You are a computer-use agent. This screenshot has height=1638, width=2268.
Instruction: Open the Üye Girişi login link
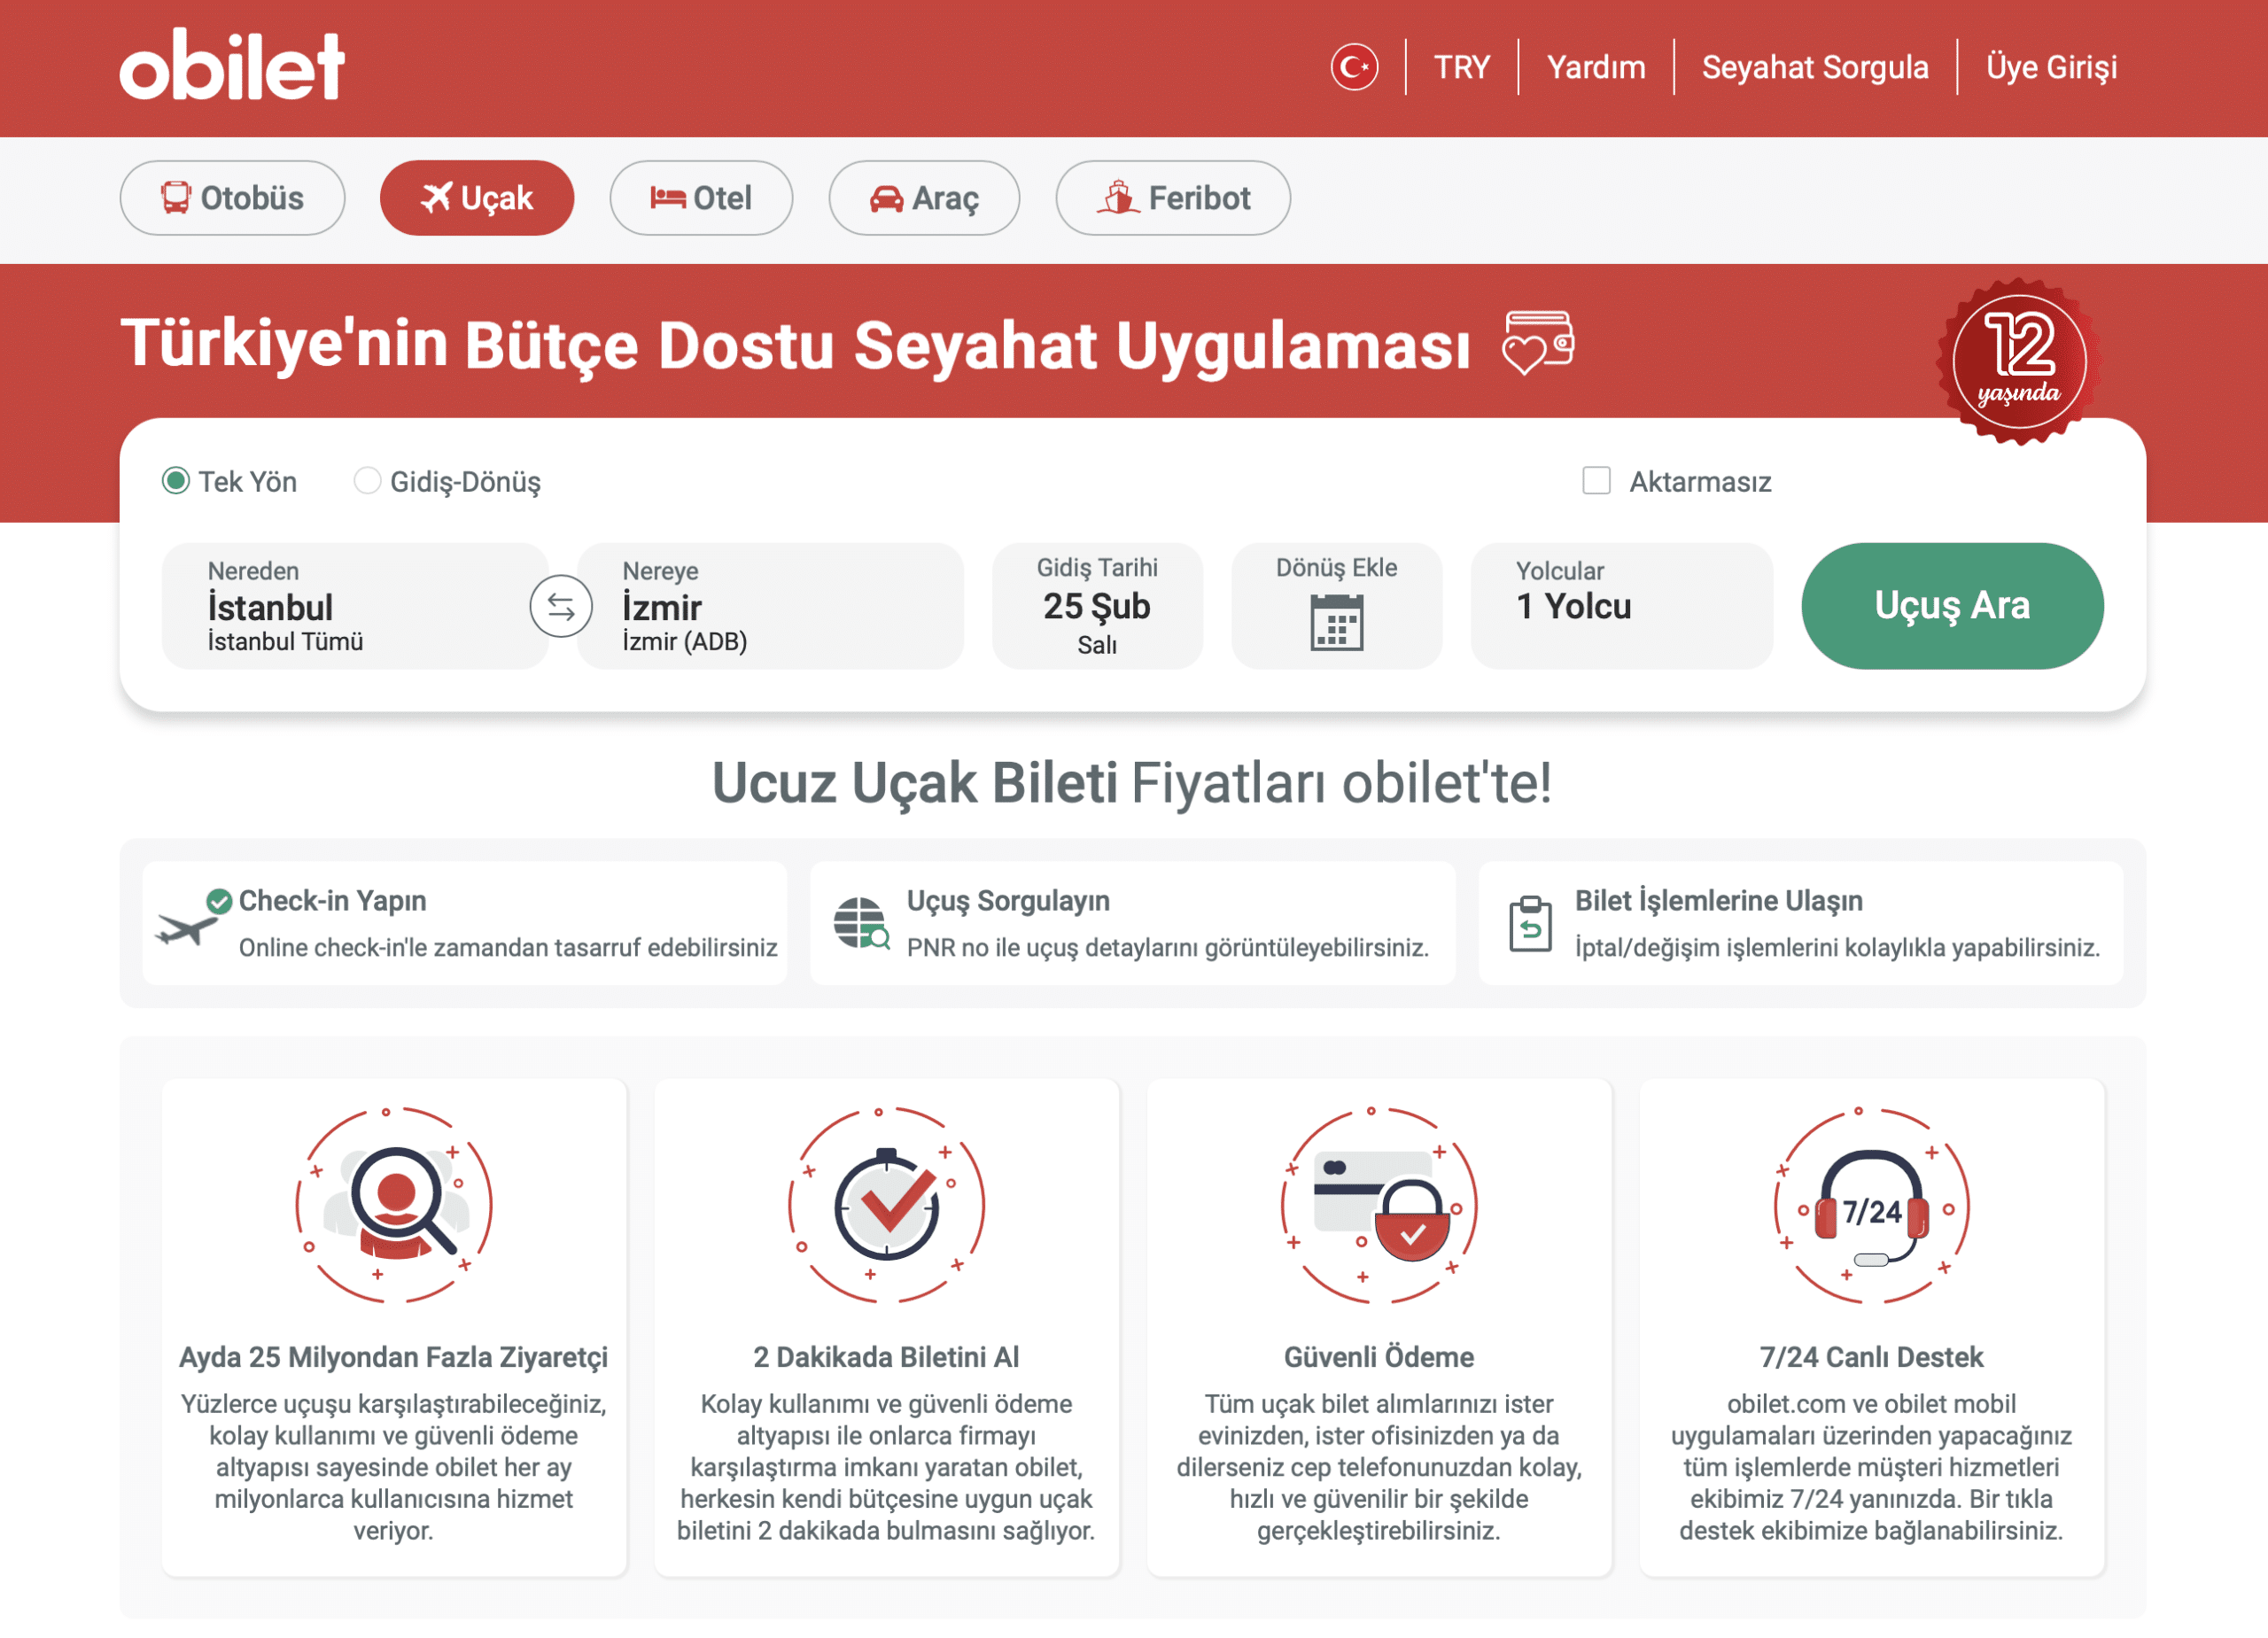[x=2051, y=67]
